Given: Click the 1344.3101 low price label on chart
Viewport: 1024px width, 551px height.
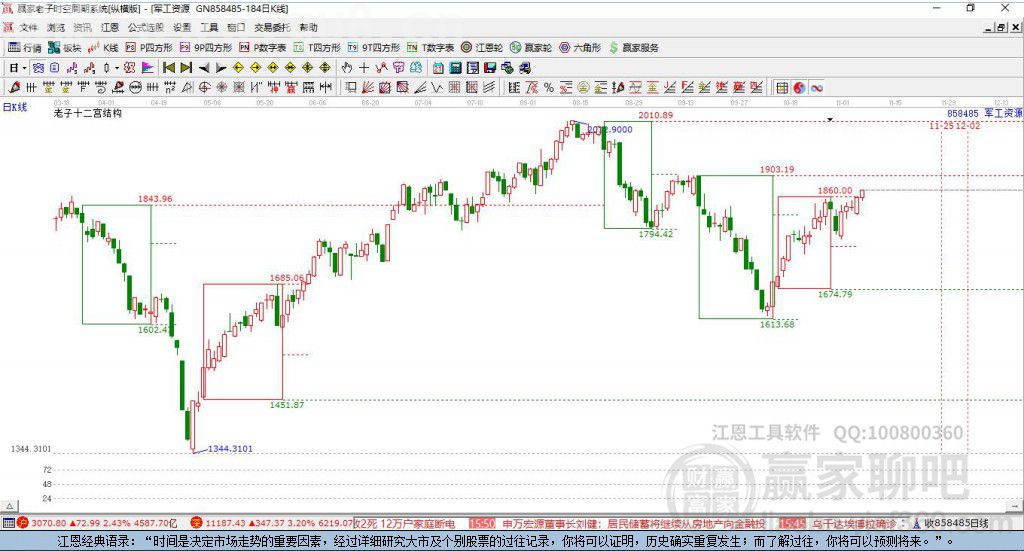Looking at the screenshot, I should tap(230, 449).
